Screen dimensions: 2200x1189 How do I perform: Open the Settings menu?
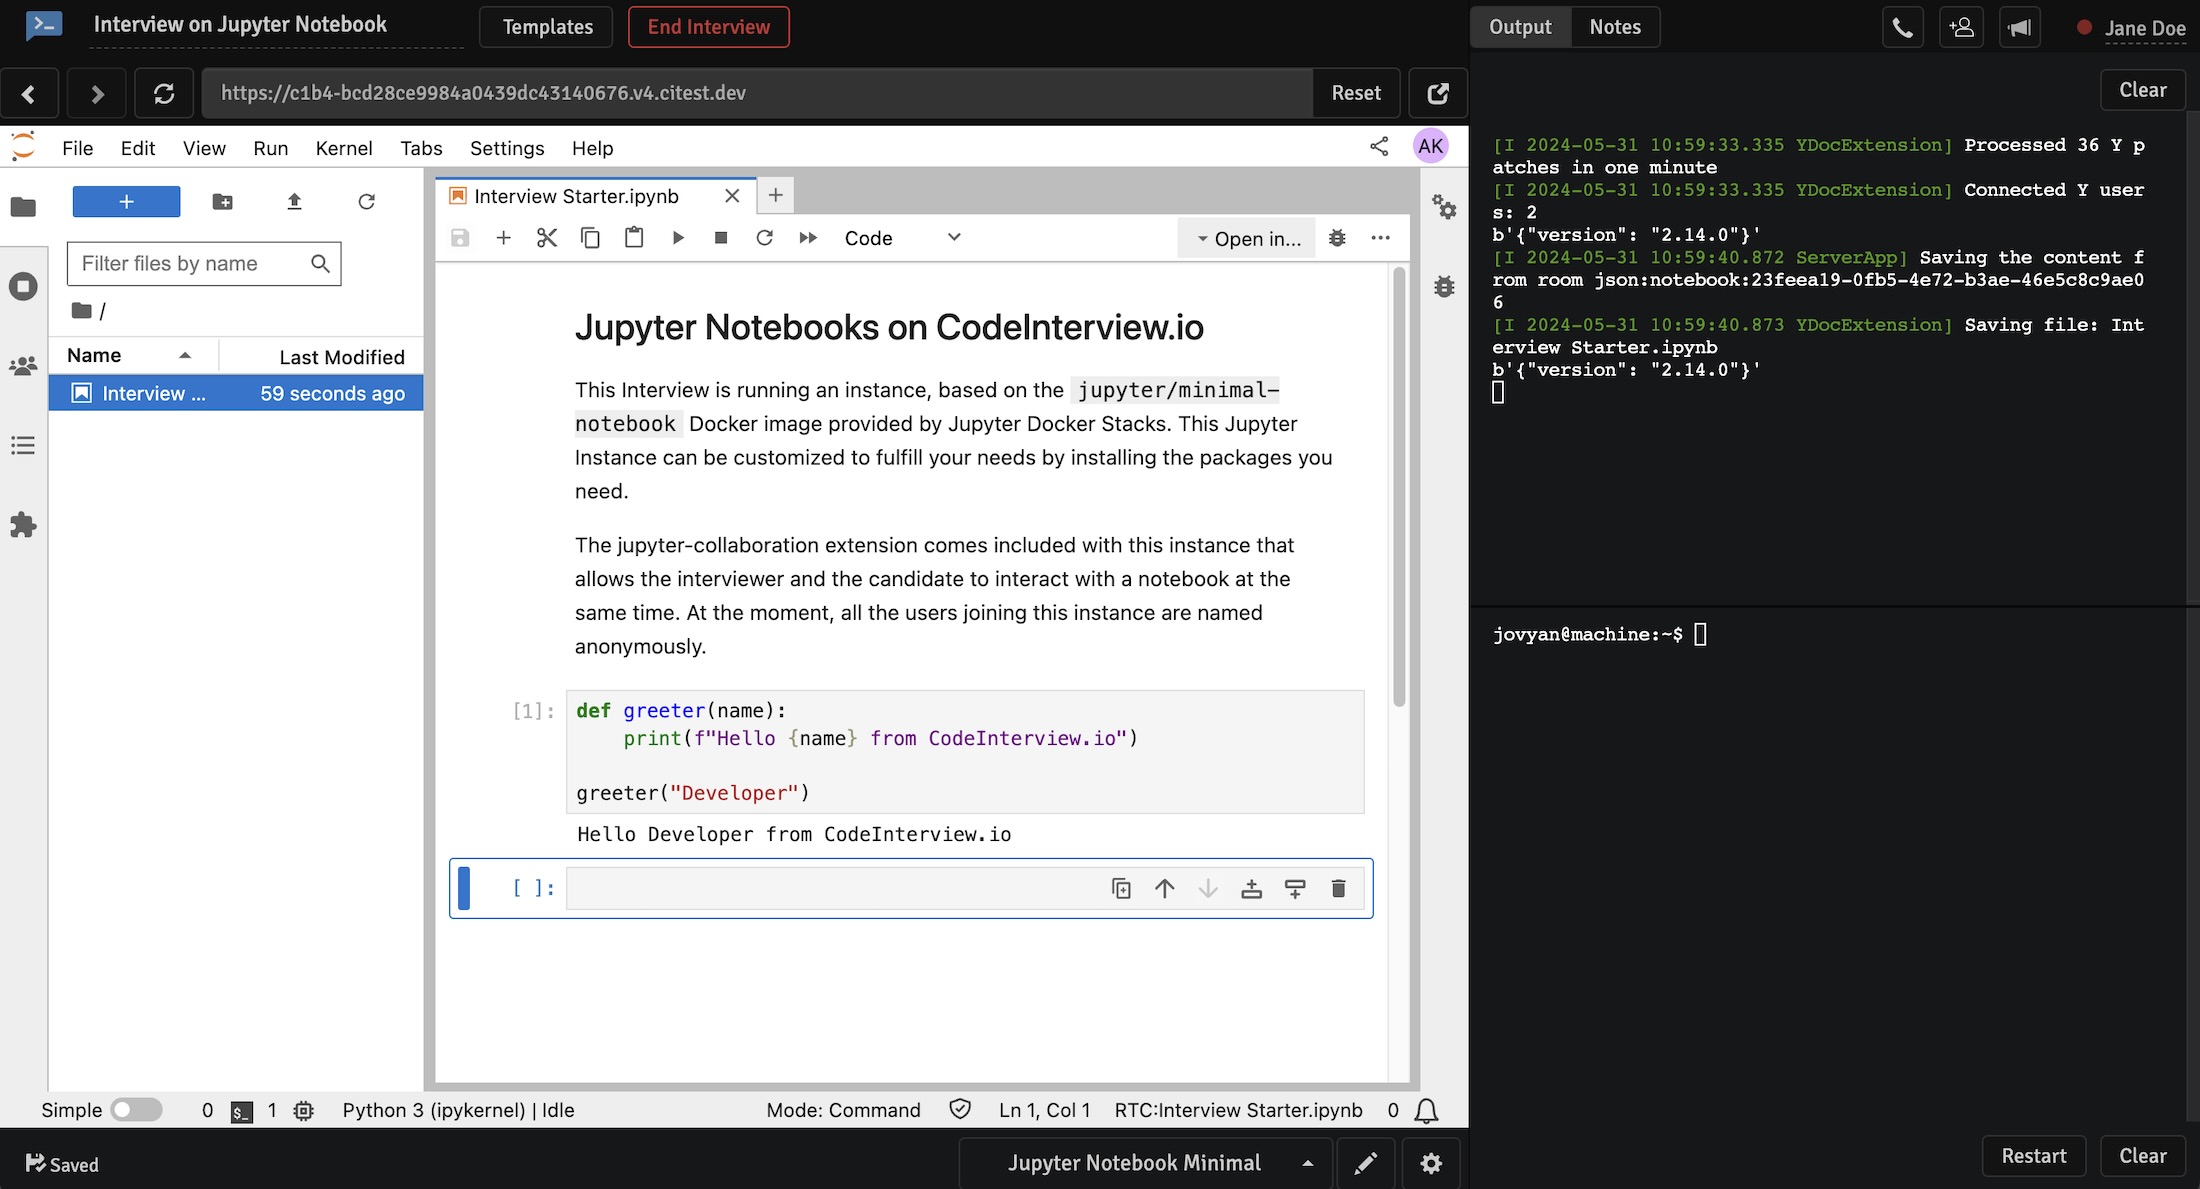507,148
